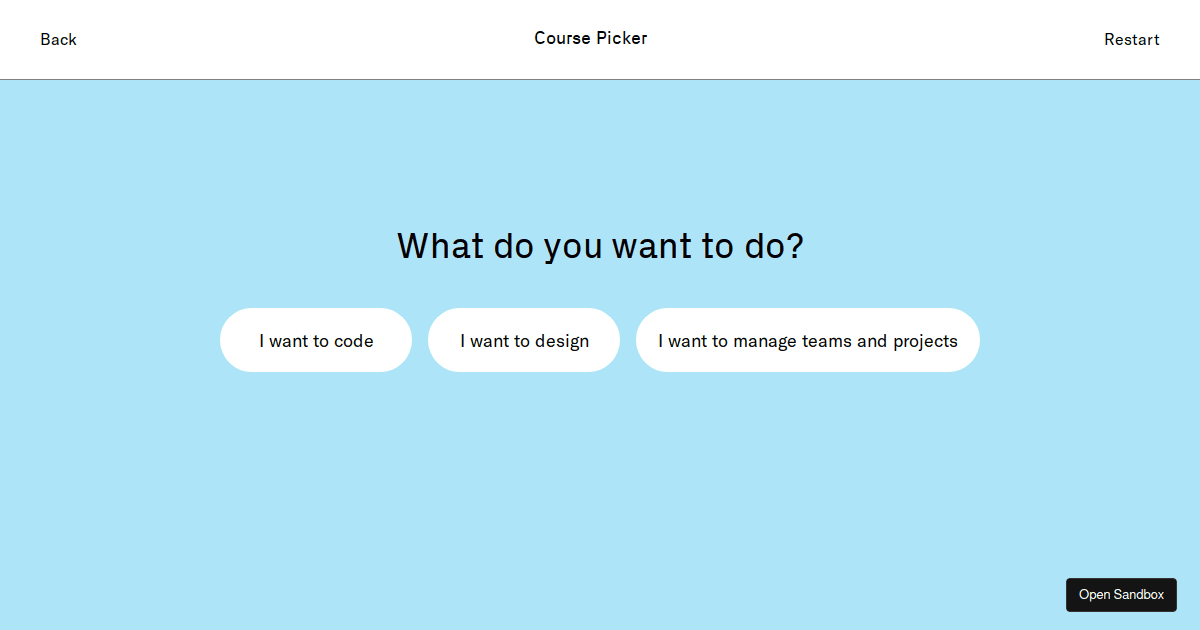Launch the sandbox from the bottom corner button

(x=1121, y=595)
